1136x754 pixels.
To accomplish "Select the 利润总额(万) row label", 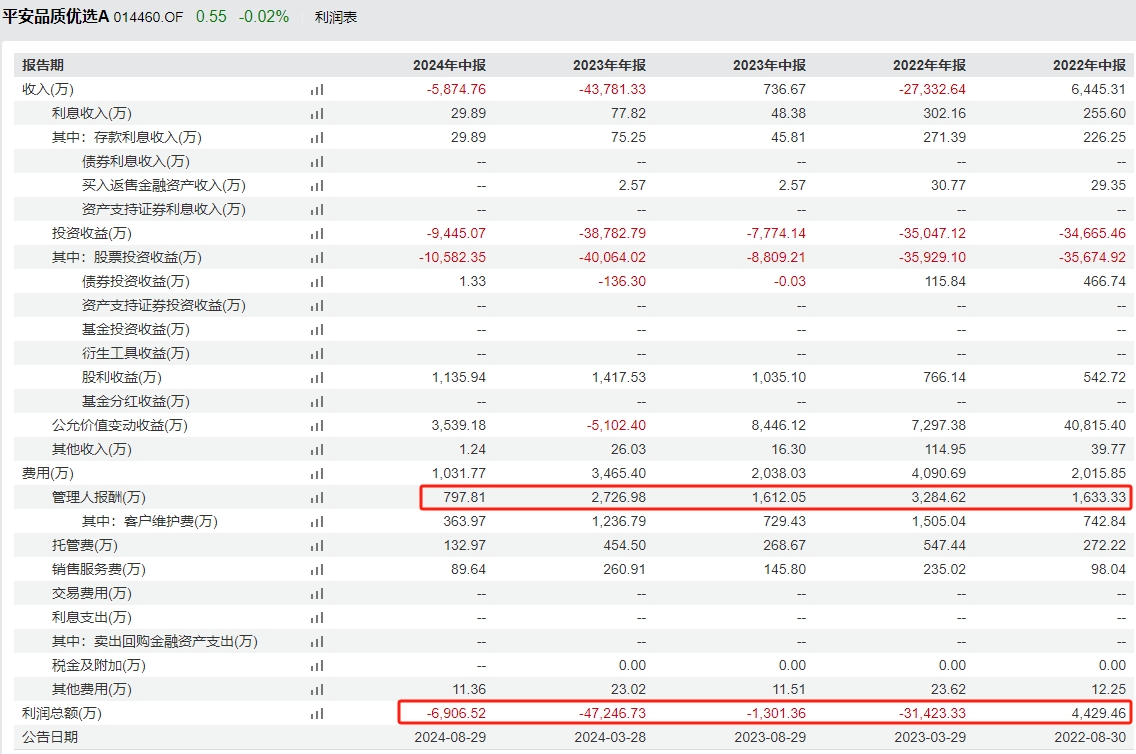I will point(62,713).
